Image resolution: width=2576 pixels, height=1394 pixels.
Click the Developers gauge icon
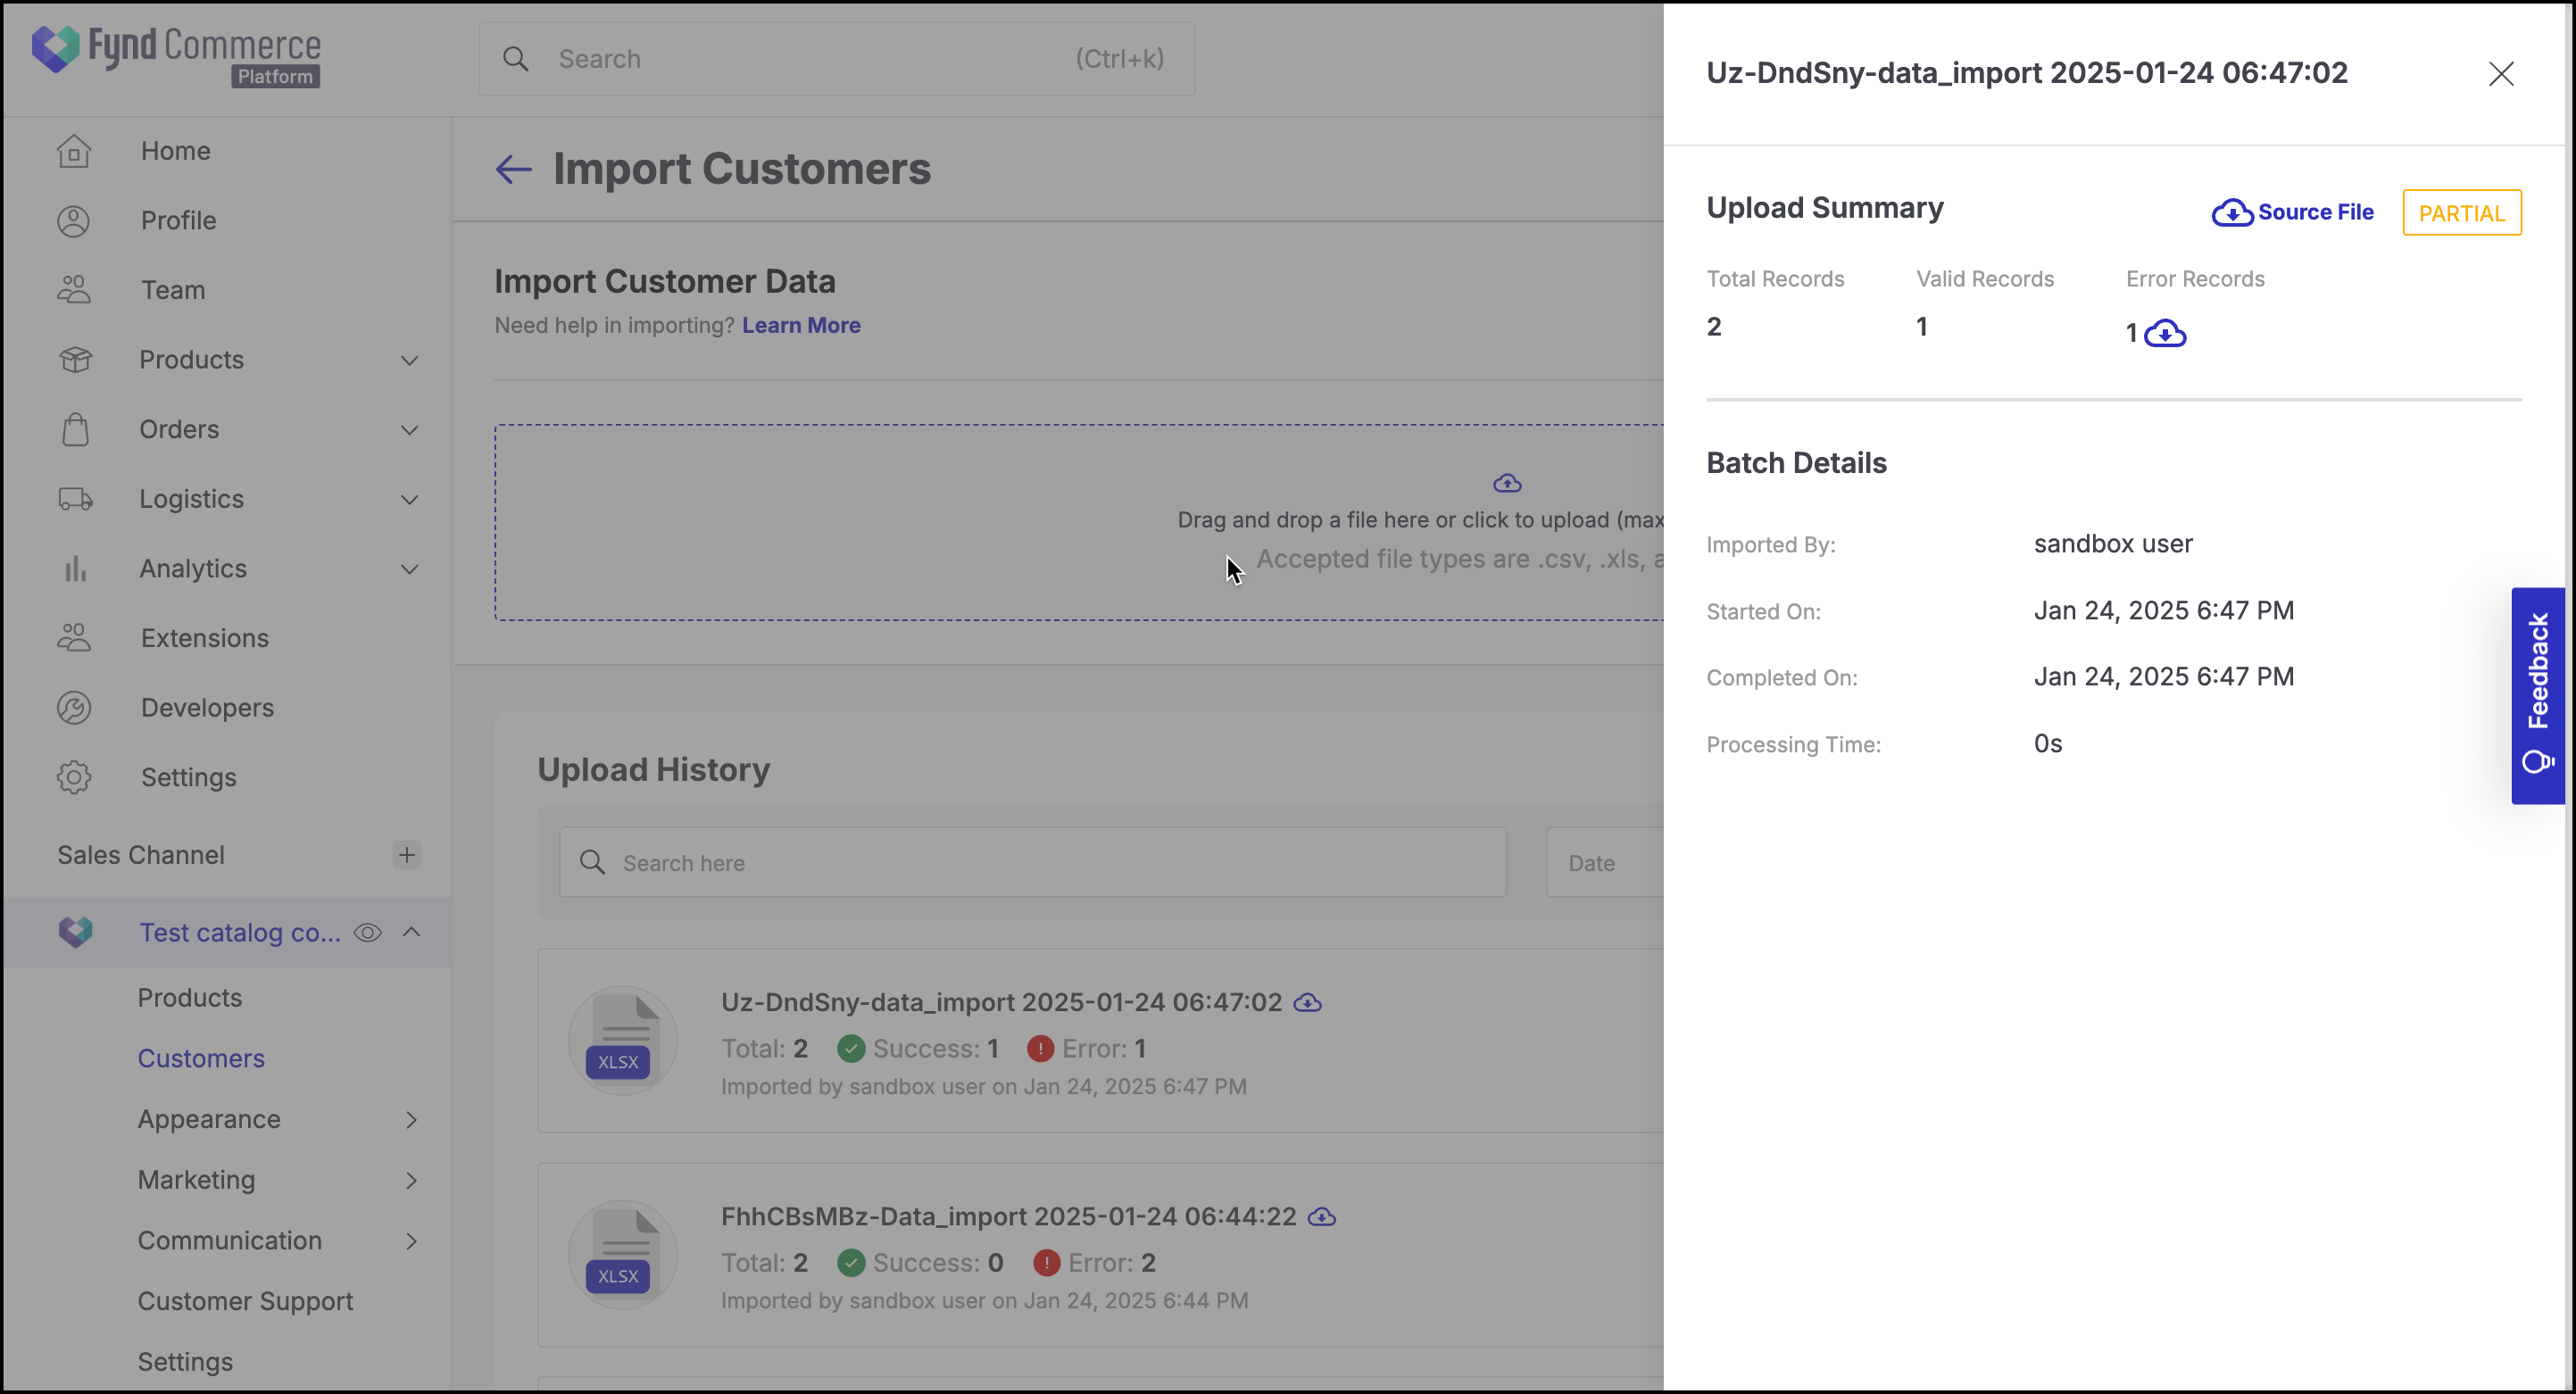tap(74, 708)
